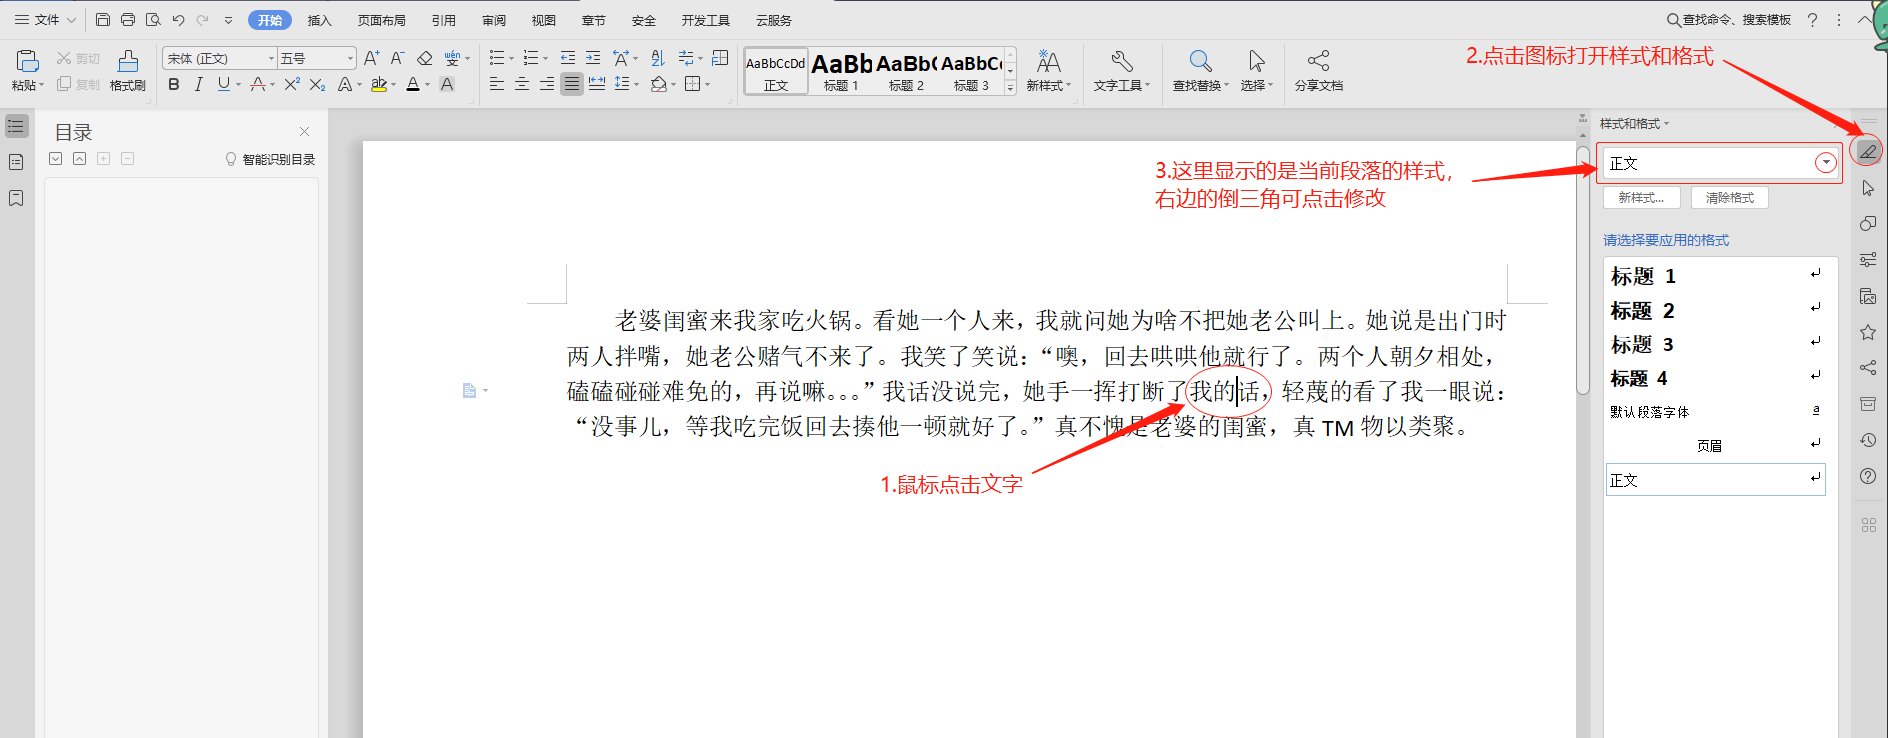1888x738 pixels.
Task: Click the Print icon in quick access bar
Action: coord(128,19)
